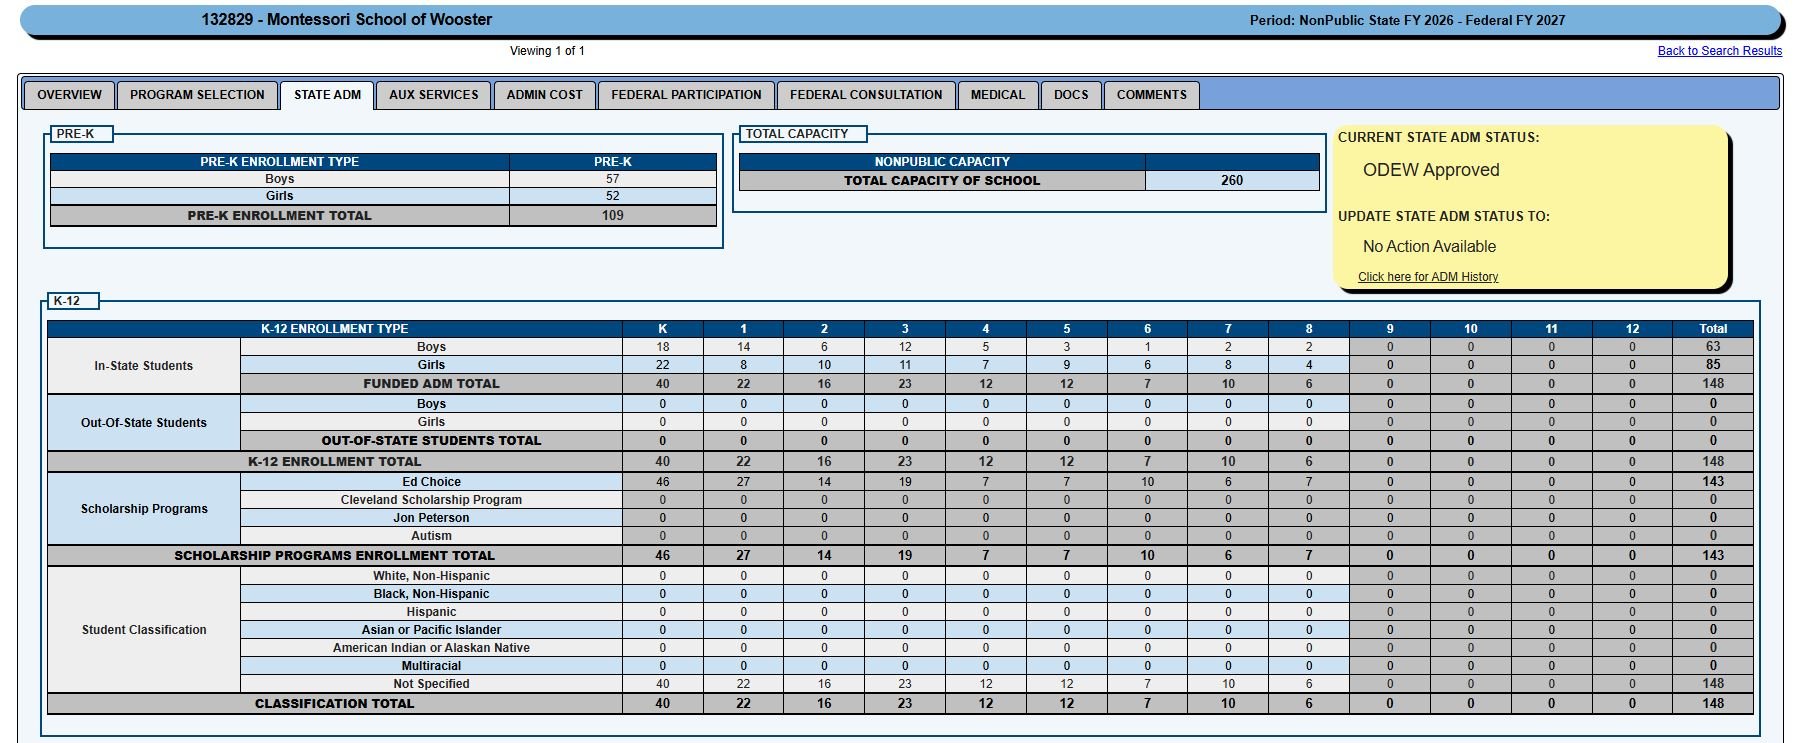Click the Pre-K Boys value 57
Image resolution: width=1795 pixels, height=743 pixels.
click(613, 179)
